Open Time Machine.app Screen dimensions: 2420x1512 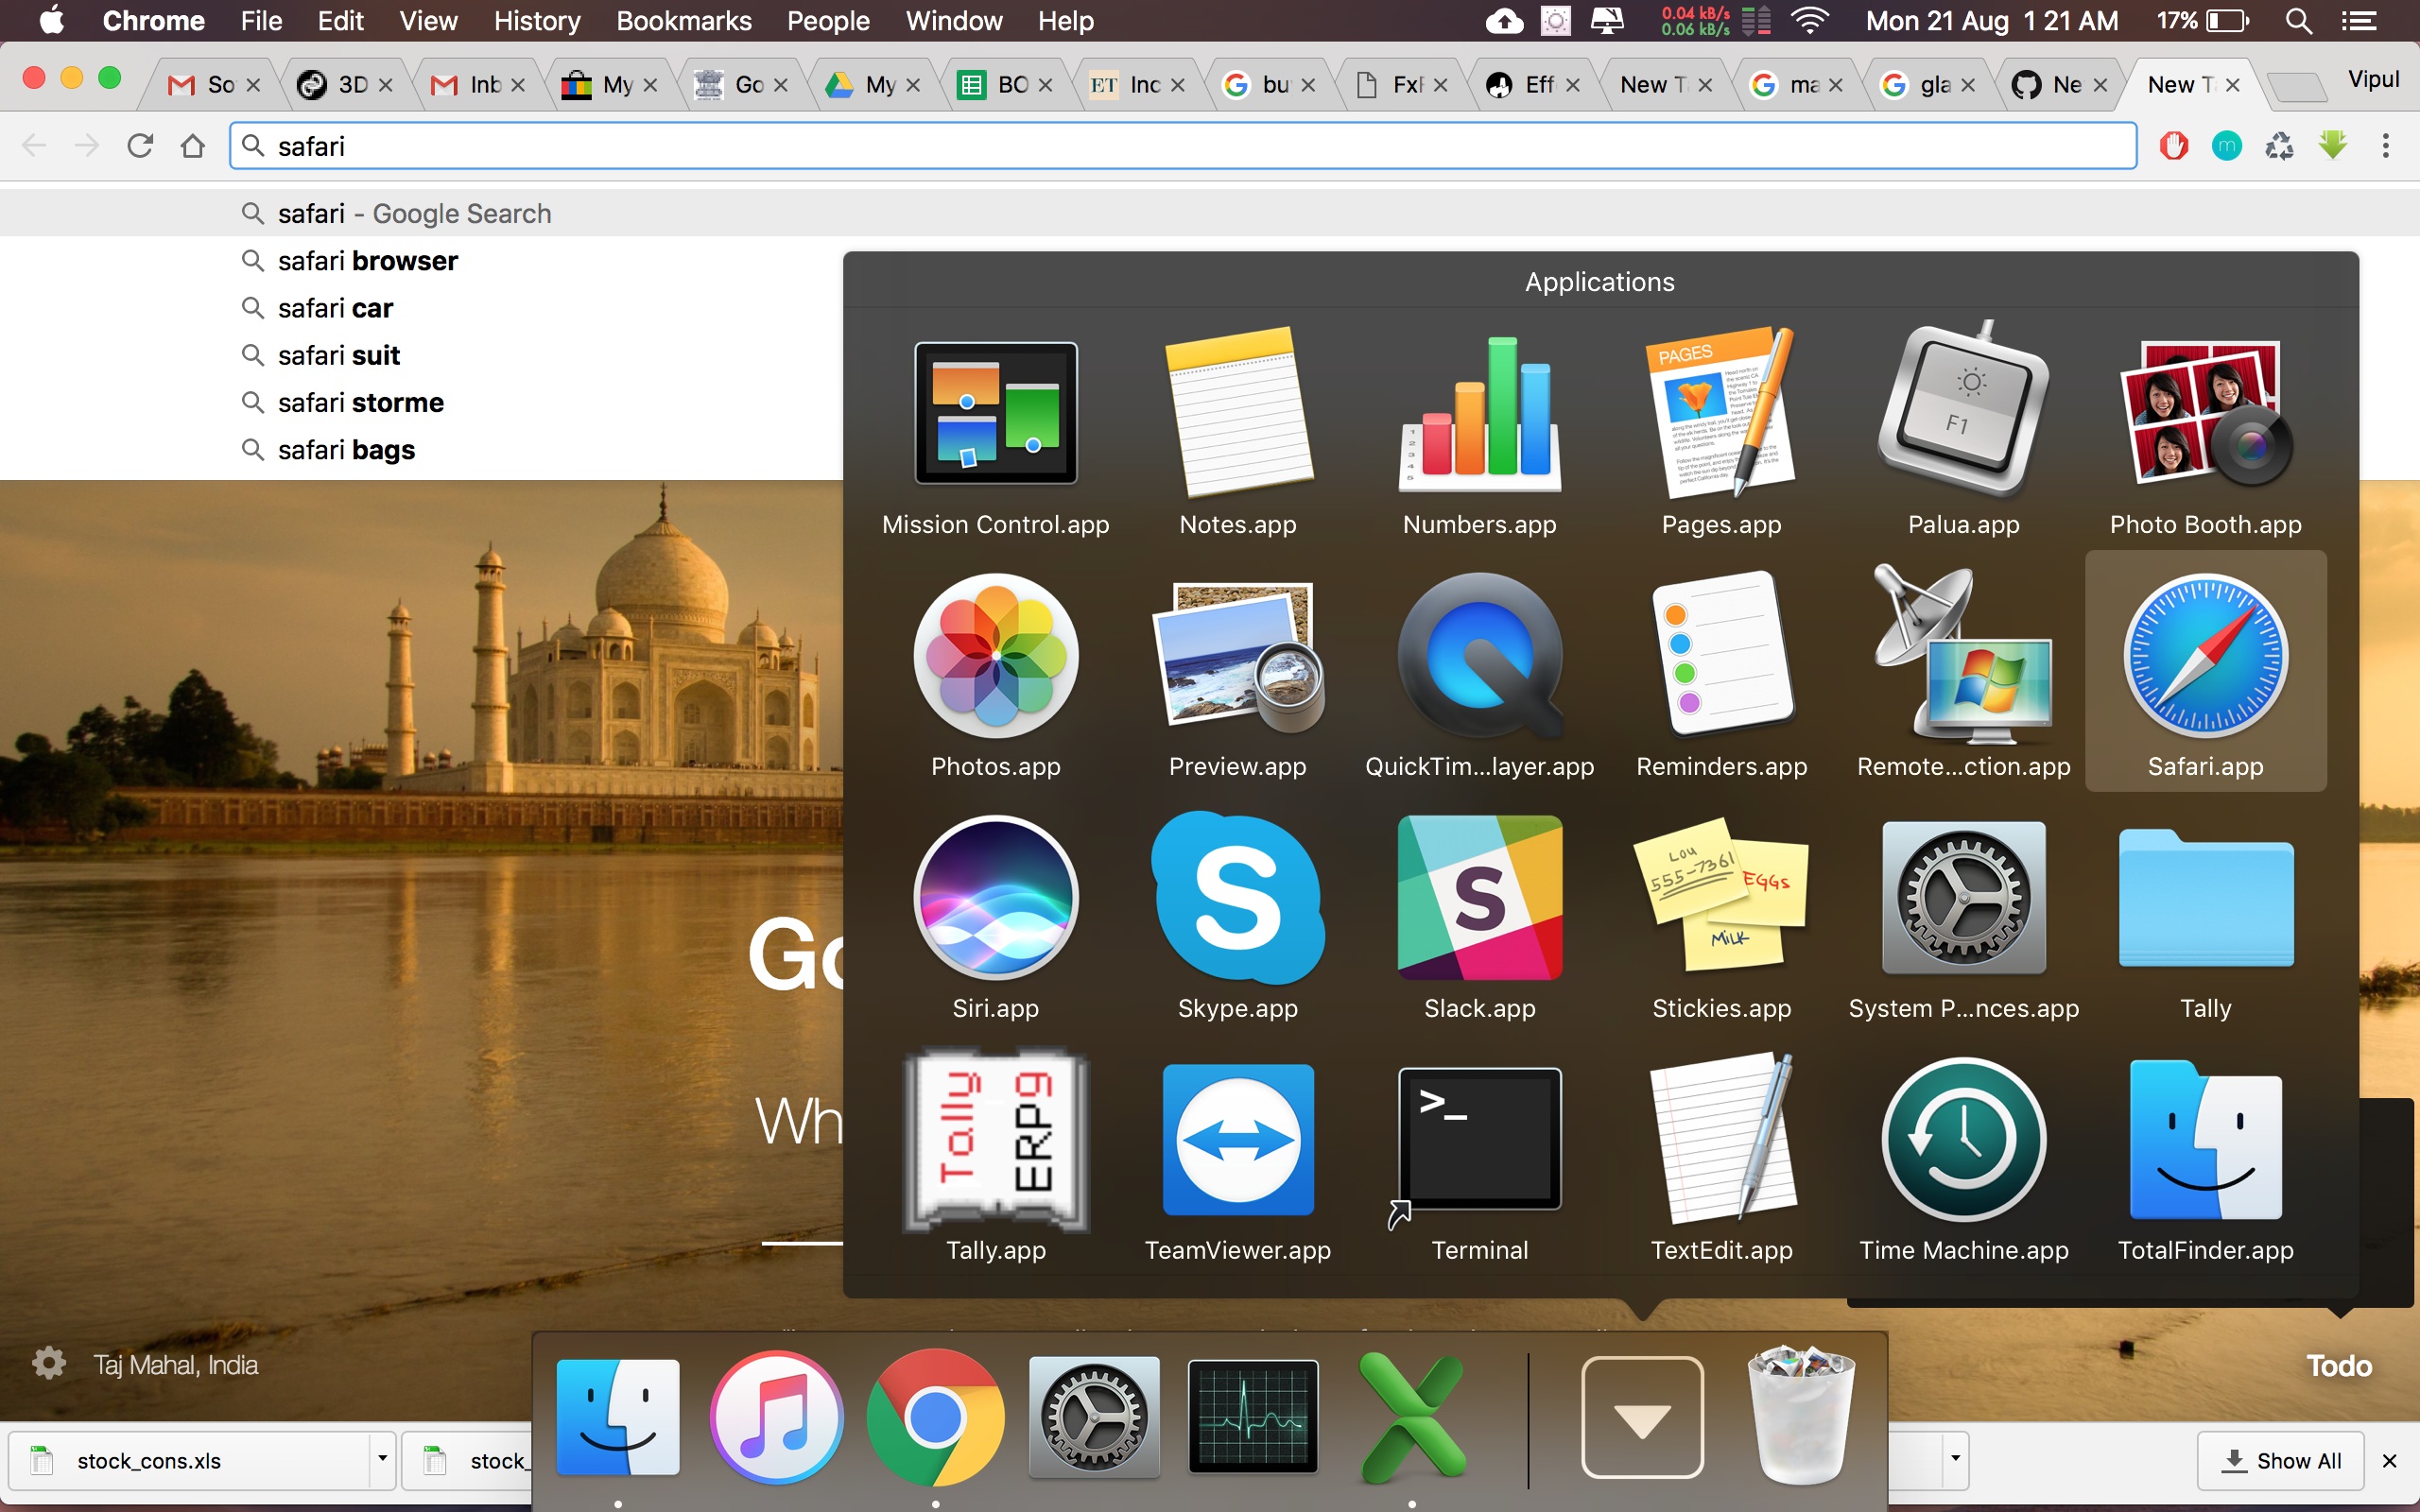pos(1964,1140)
